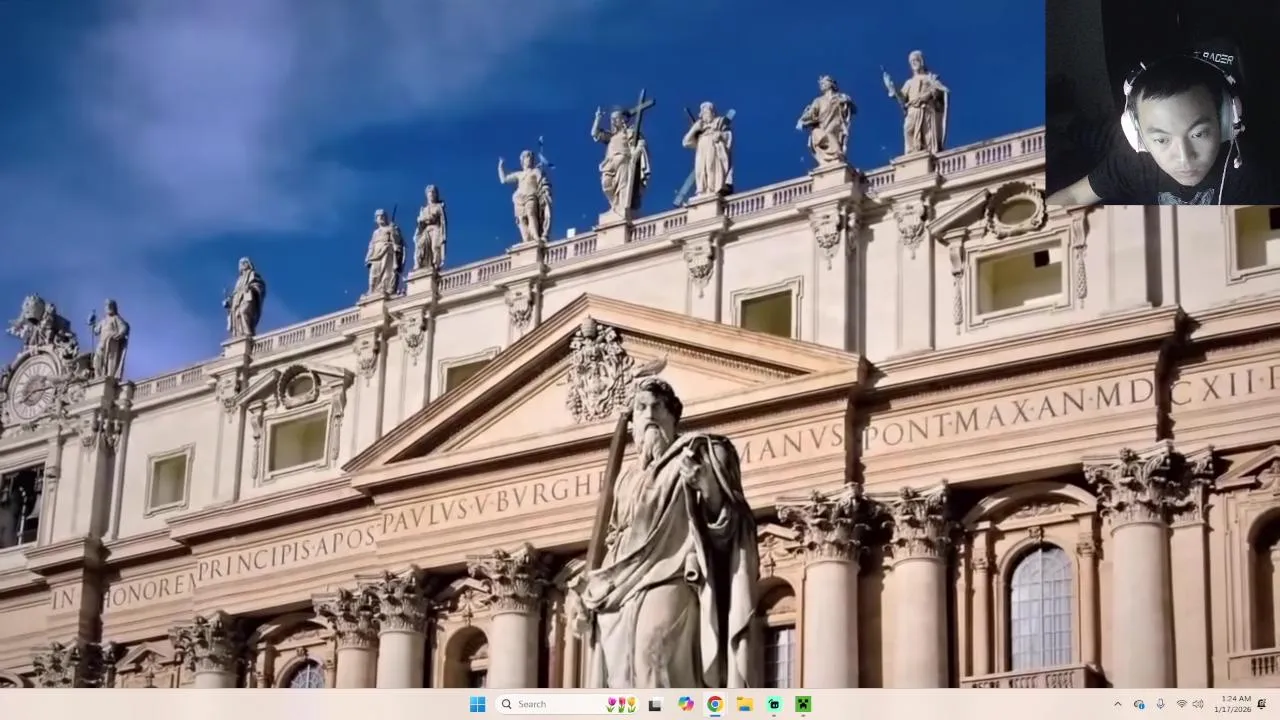1280x720 pixels.
Task: Click the webcam overlay thumbnail
Action: 1163,102
